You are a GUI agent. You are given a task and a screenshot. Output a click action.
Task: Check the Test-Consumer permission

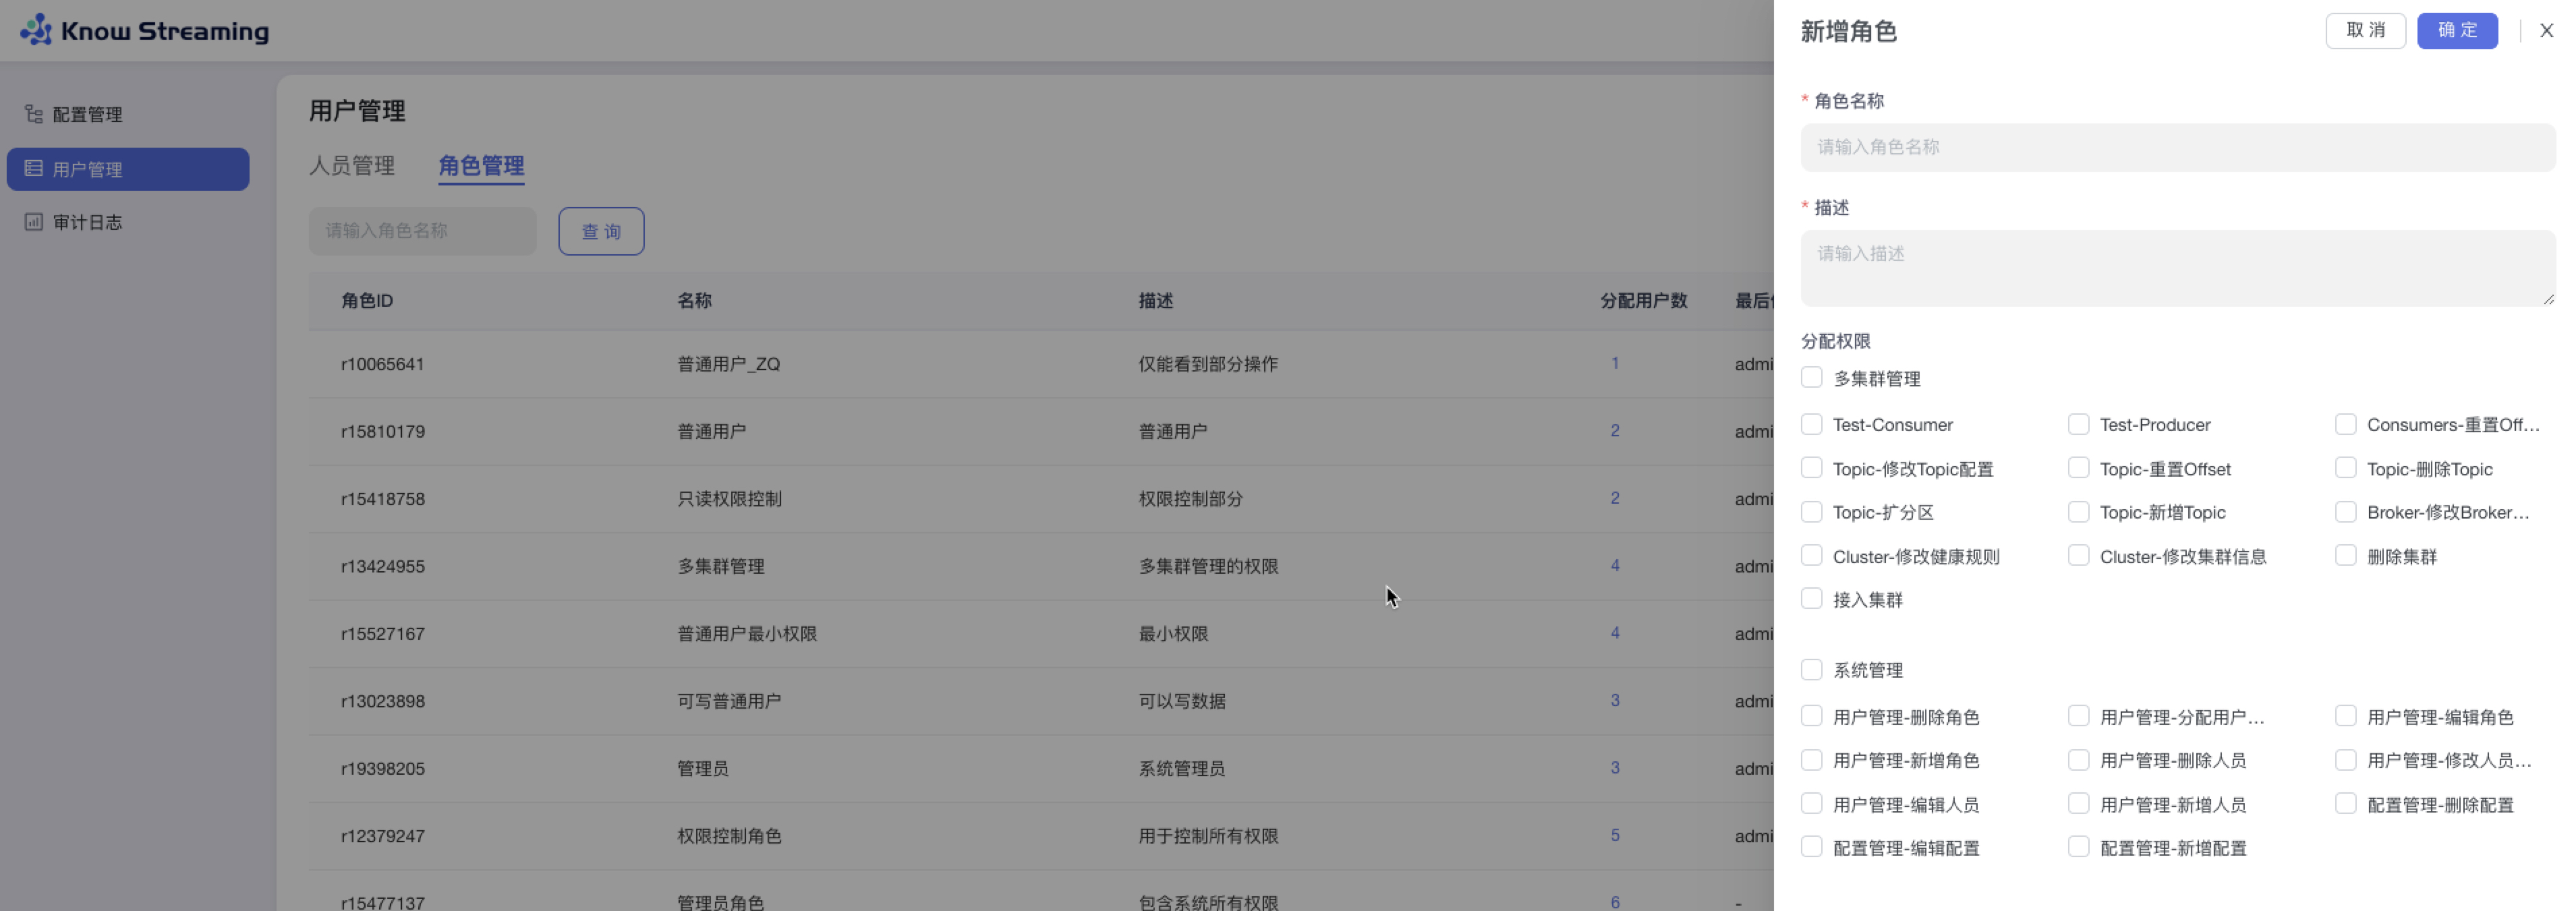[x=1811, y=424]
